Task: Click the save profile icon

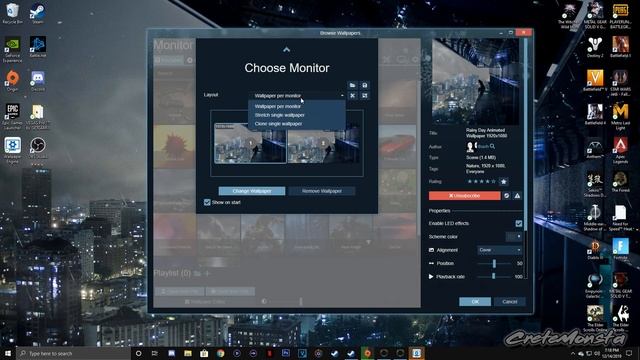Action: pyautogui.click(x=364, y=85)
